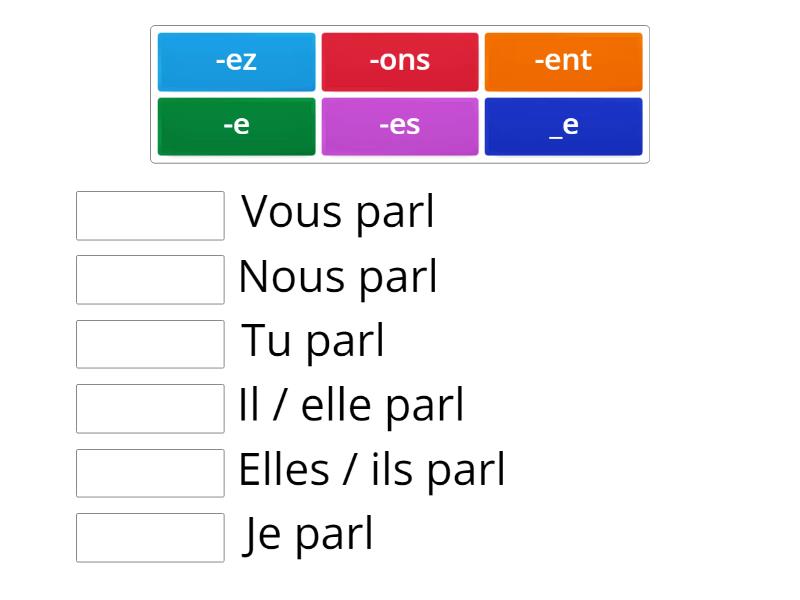Select the green -e ending tile
Screen dimensions: 800x600
coord(236,126)
